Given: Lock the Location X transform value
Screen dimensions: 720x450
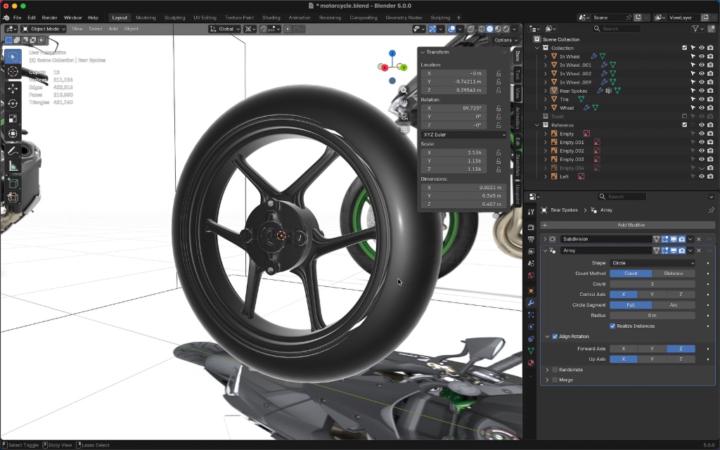Looking at the screenshot, I should [498, 73].
